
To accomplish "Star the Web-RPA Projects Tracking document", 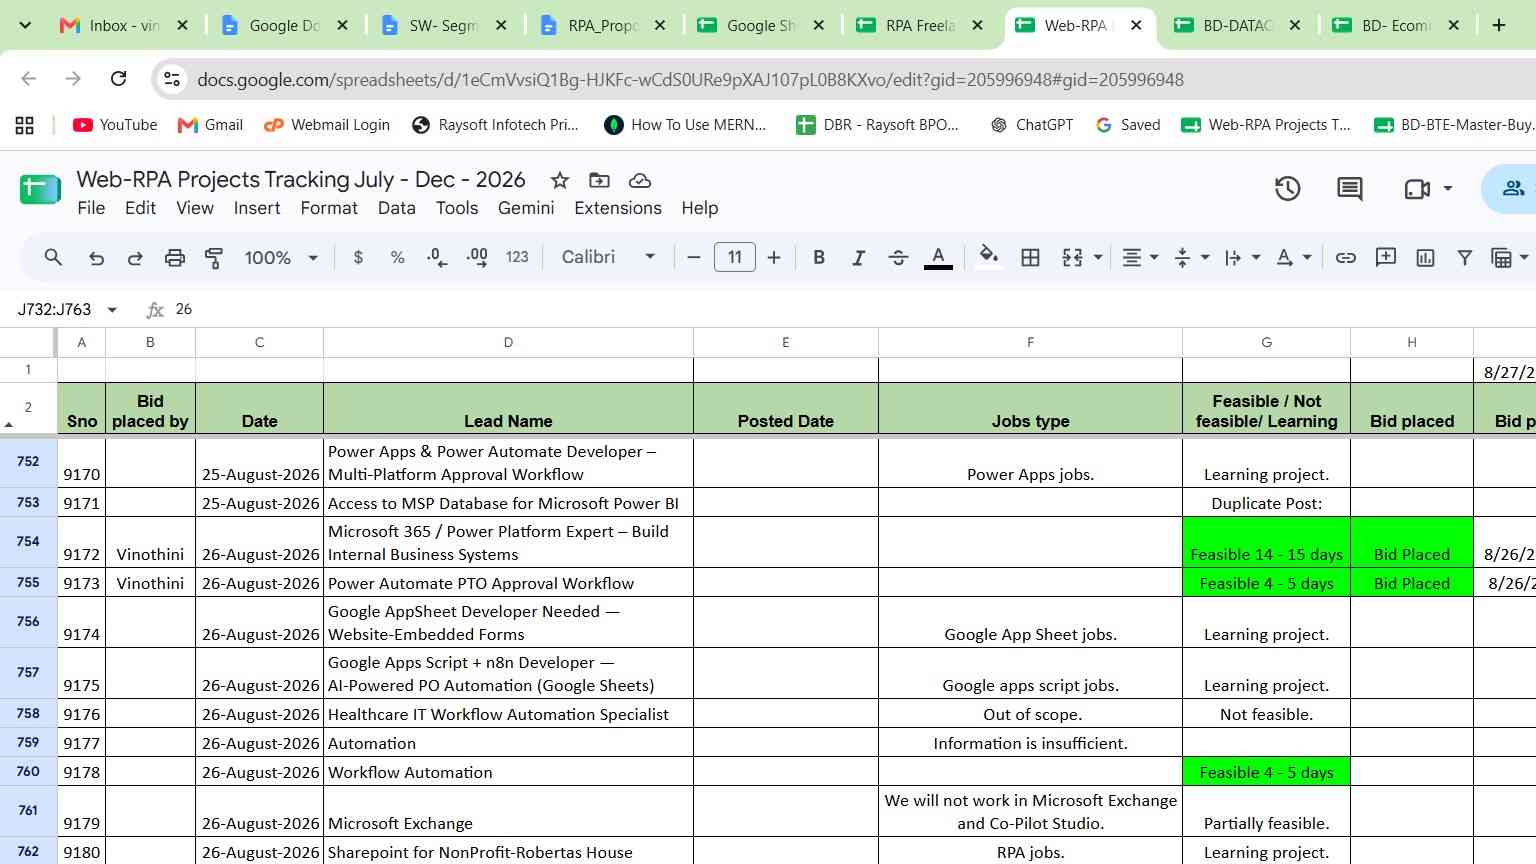I will click(x=560, y=180).
